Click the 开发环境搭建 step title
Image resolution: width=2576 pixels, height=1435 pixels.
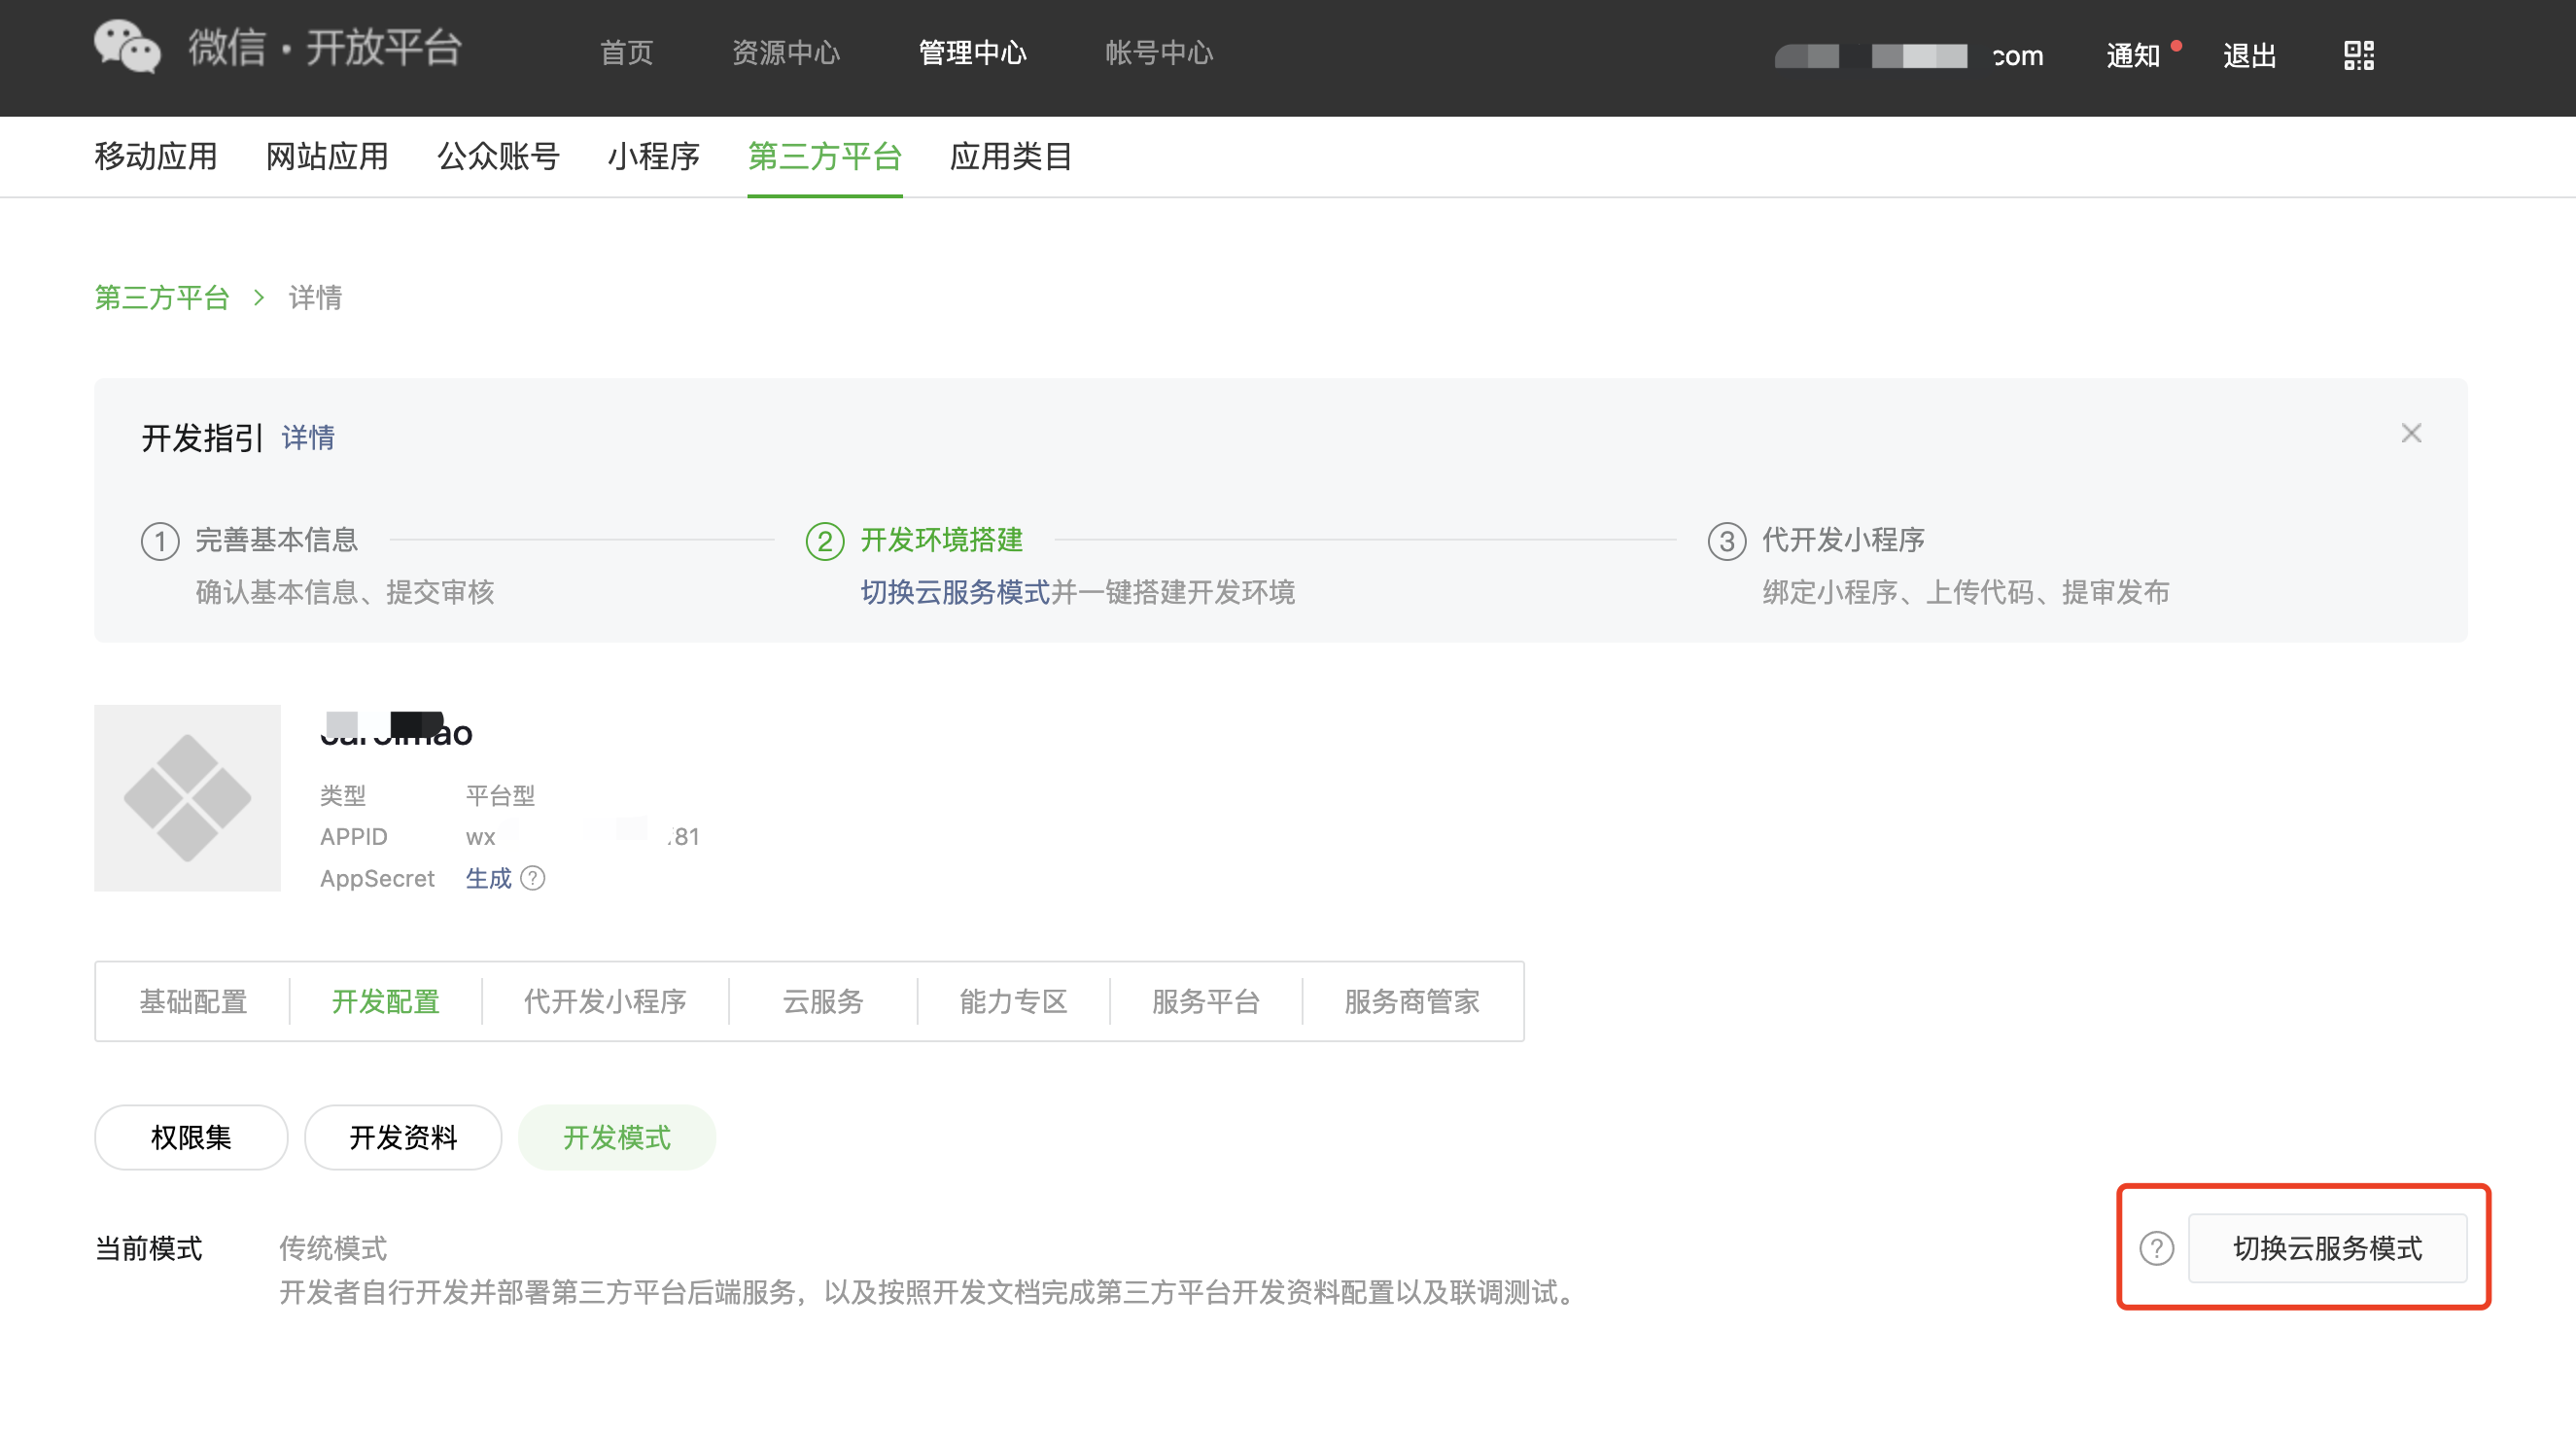pos(942,540)
